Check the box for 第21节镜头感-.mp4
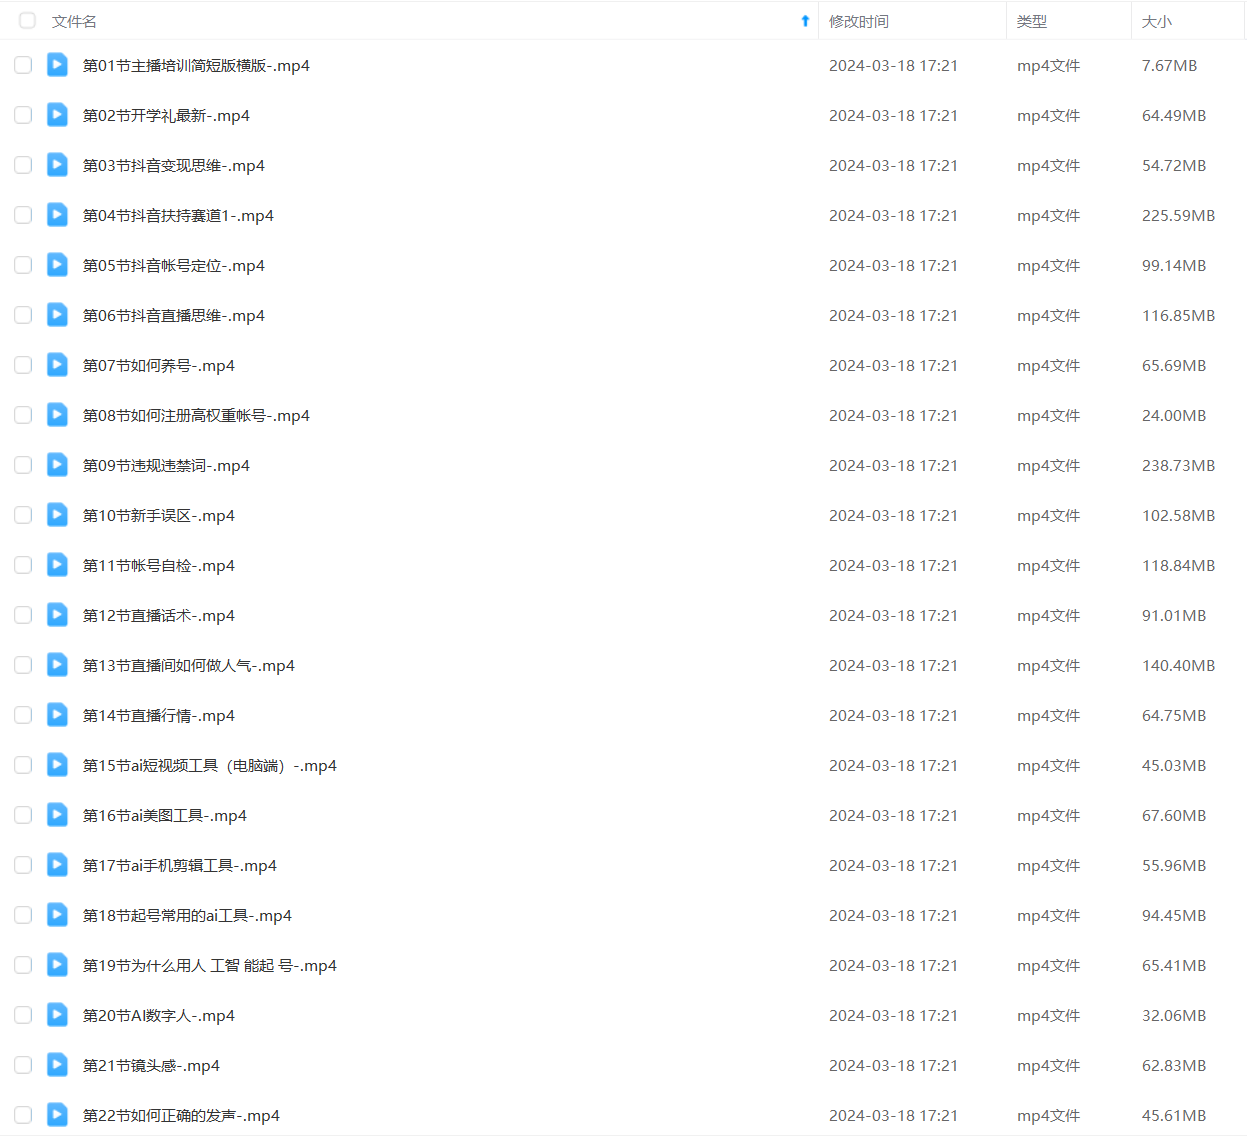Image resolution: width=1247 pixels, height=1136 pixels. tap(23, 1065)
